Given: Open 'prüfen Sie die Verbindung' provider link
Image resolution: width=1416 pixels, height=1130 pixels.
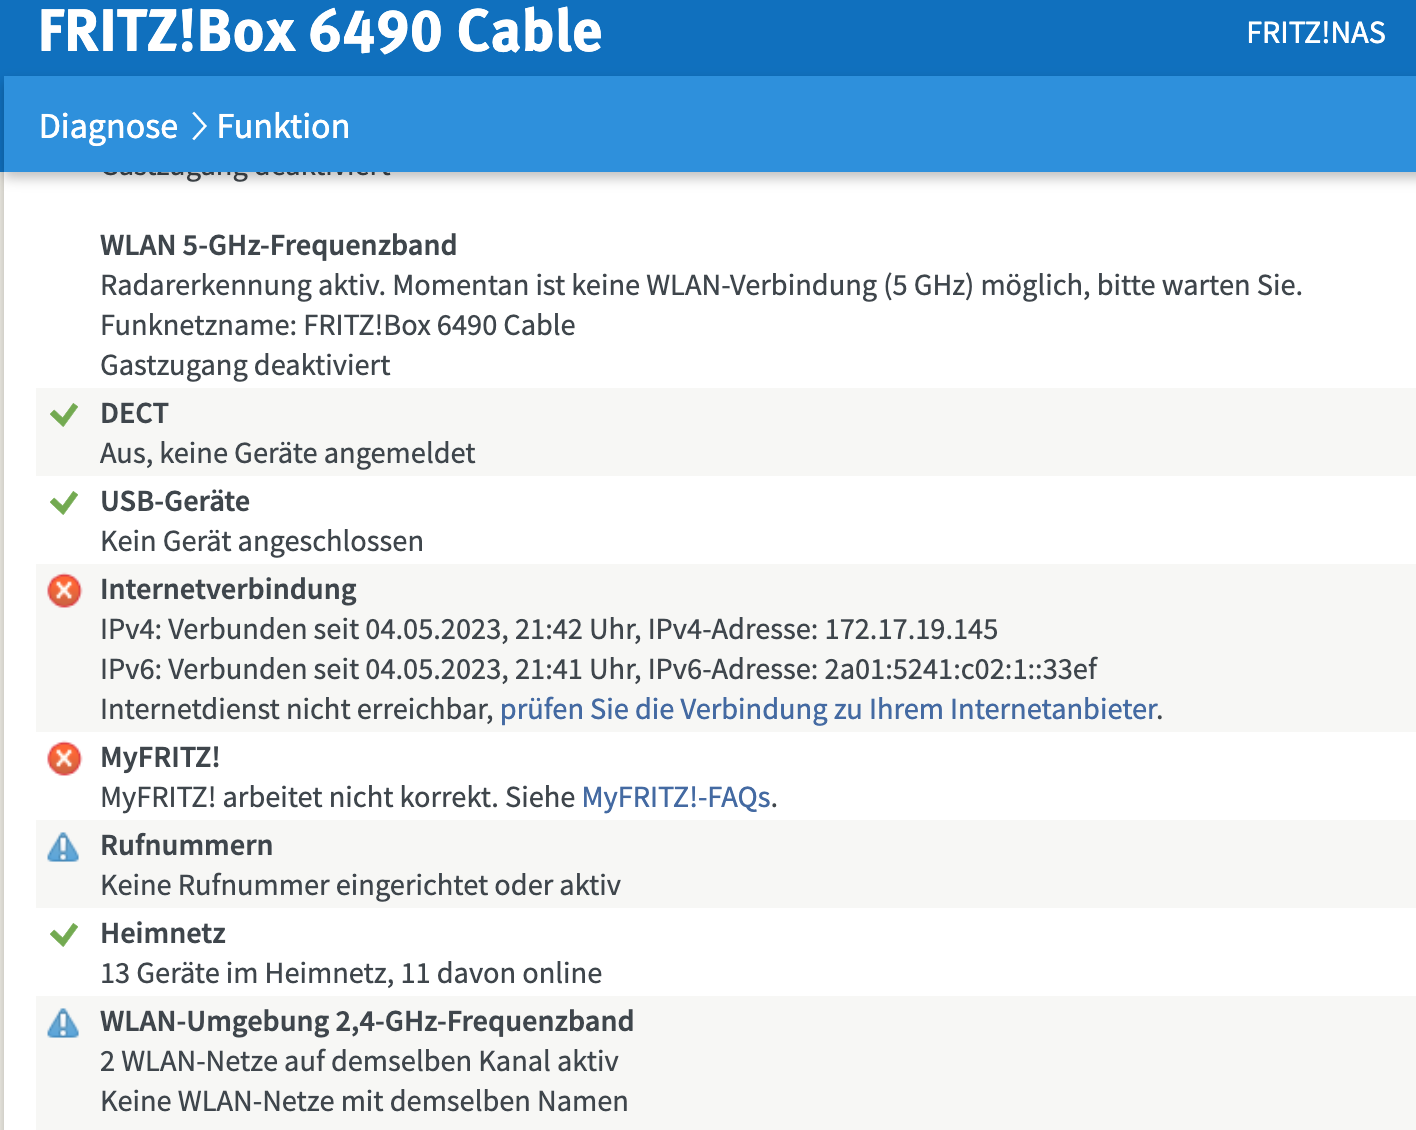Looking at the screenshot, I should tap(829, 709).
